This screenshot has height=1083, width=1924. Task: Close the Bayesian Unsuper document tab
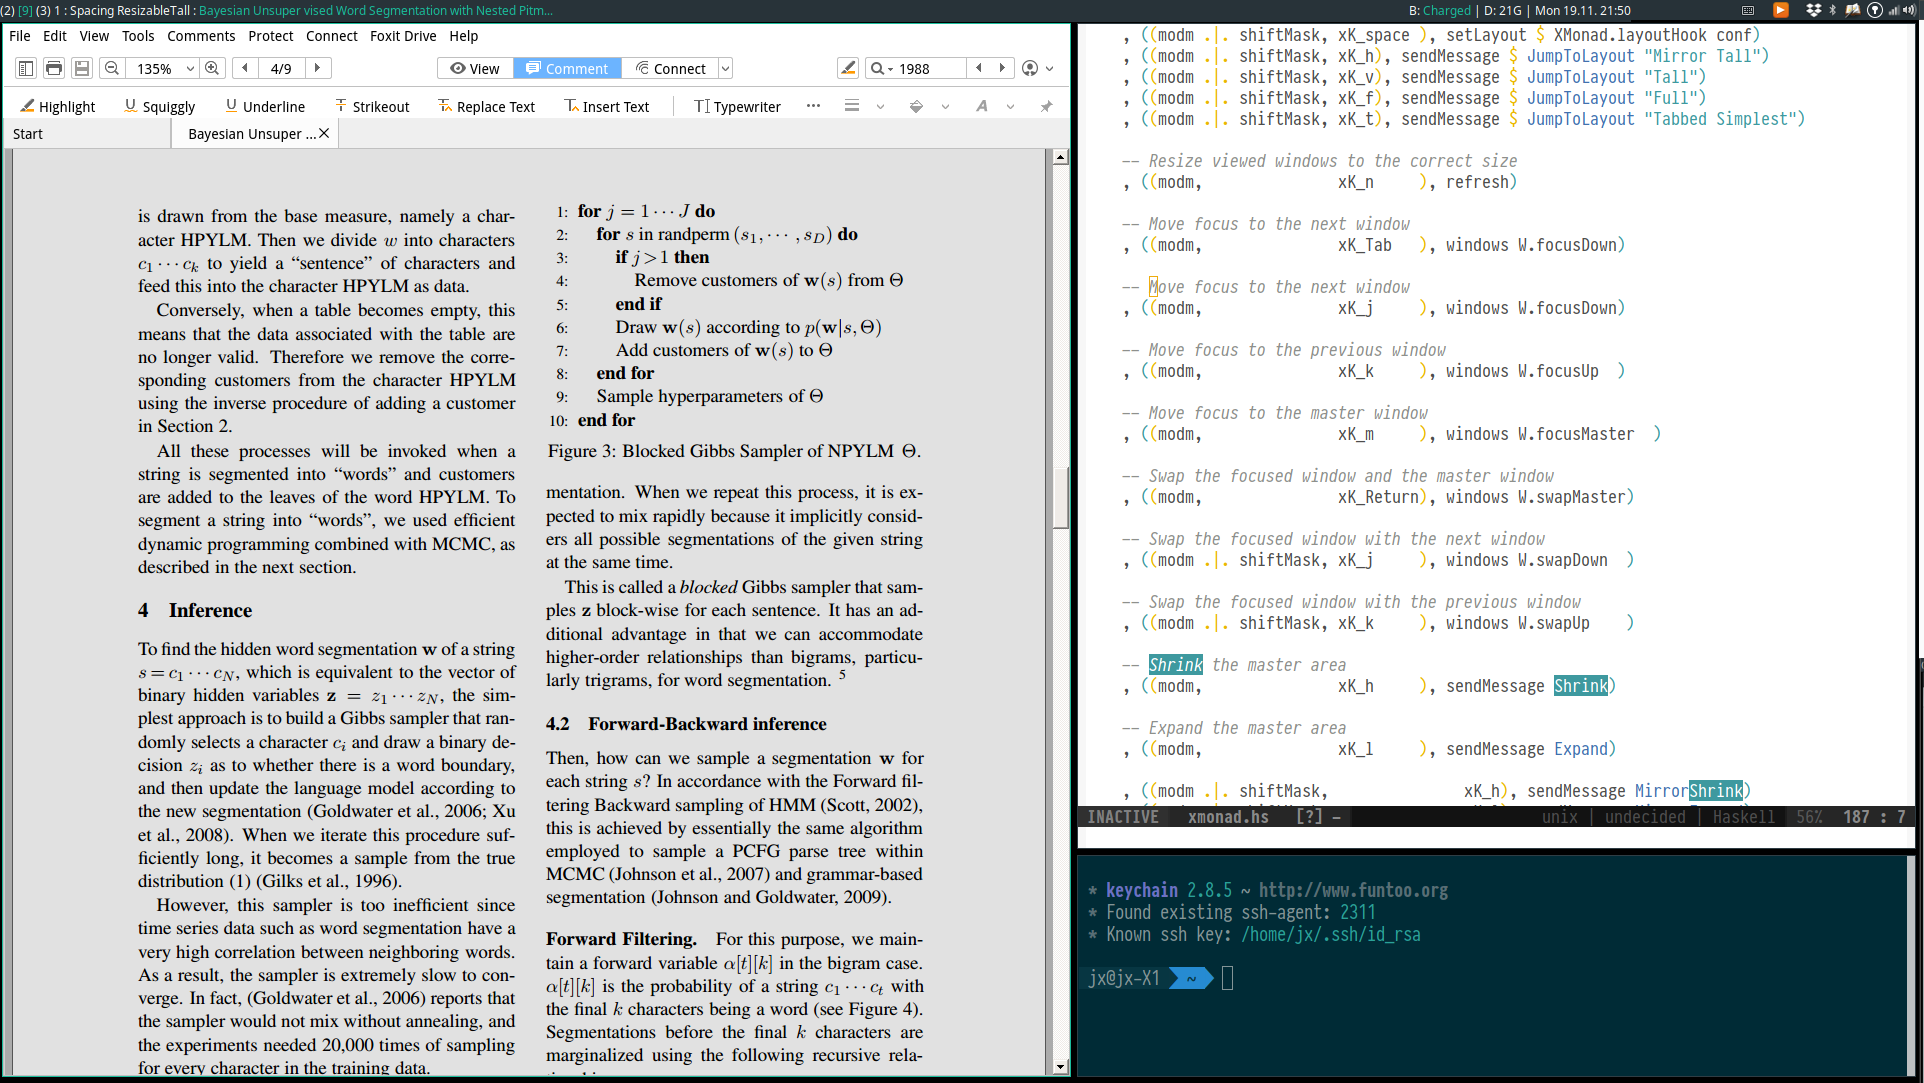[x=324, y=133]
